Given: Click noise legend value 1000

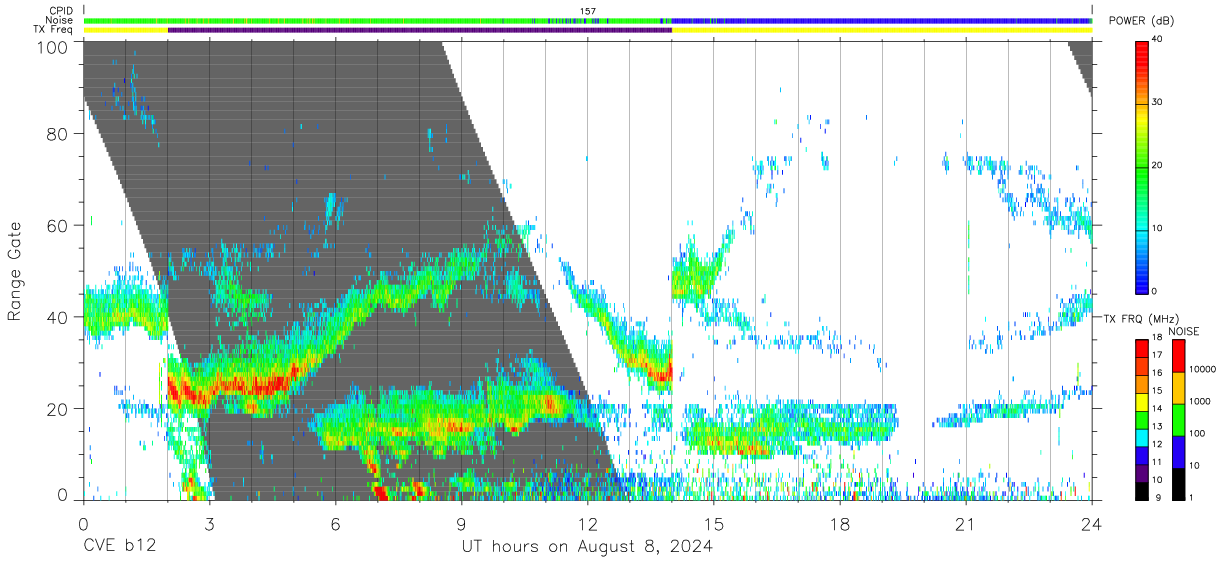Looking at the screenshot, I should coord(1199,401).
